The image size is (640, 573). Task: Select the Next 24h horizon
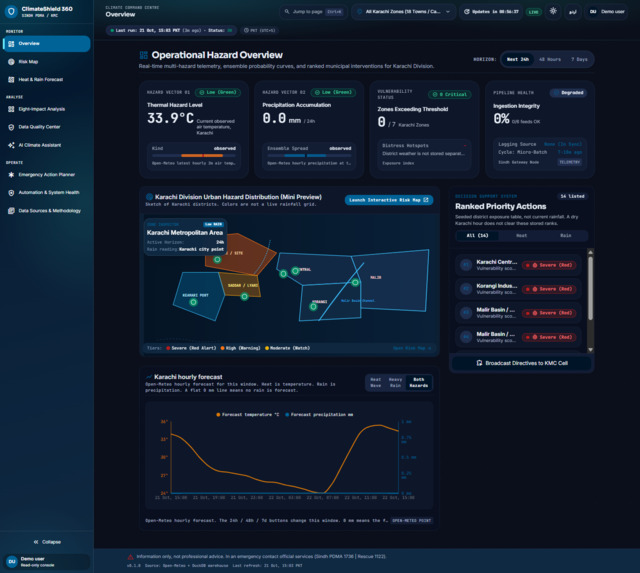coord(518,59)
